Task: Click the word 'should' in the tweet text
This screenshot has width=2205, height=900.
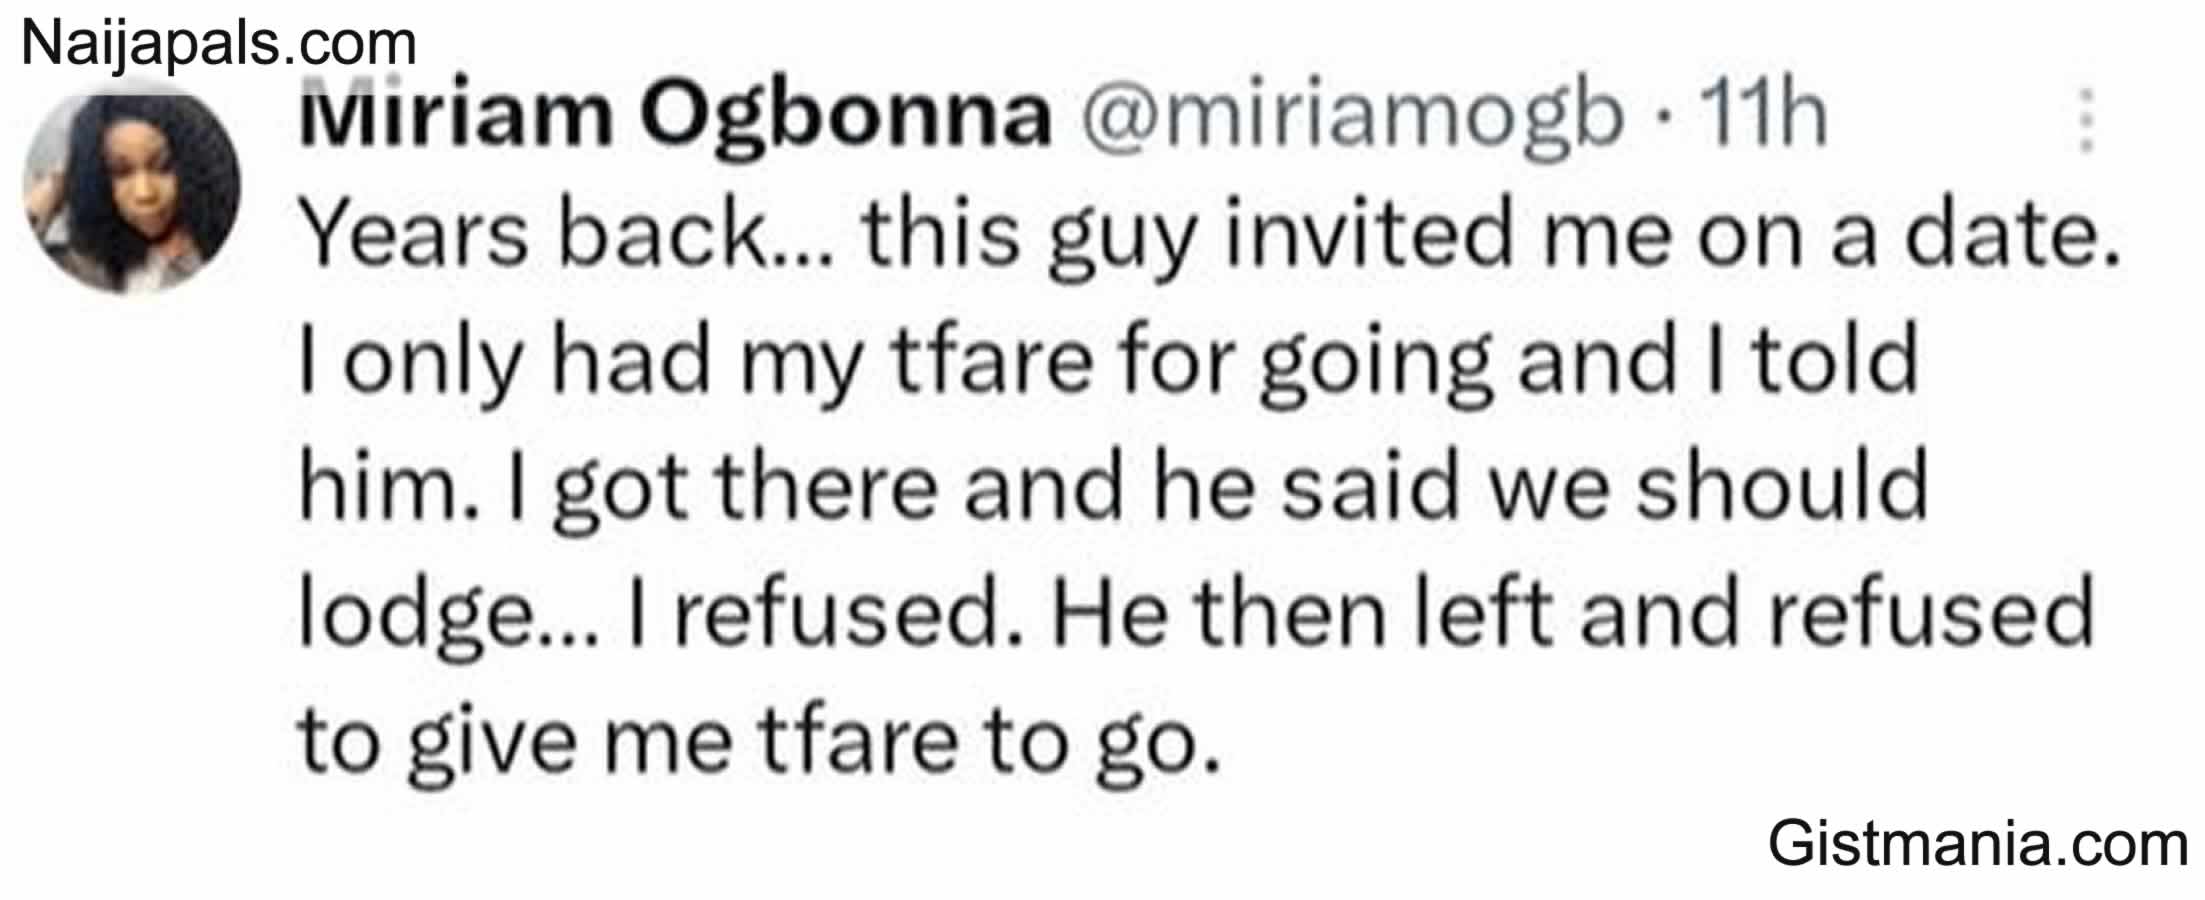Action: (x=1782, y=485)
